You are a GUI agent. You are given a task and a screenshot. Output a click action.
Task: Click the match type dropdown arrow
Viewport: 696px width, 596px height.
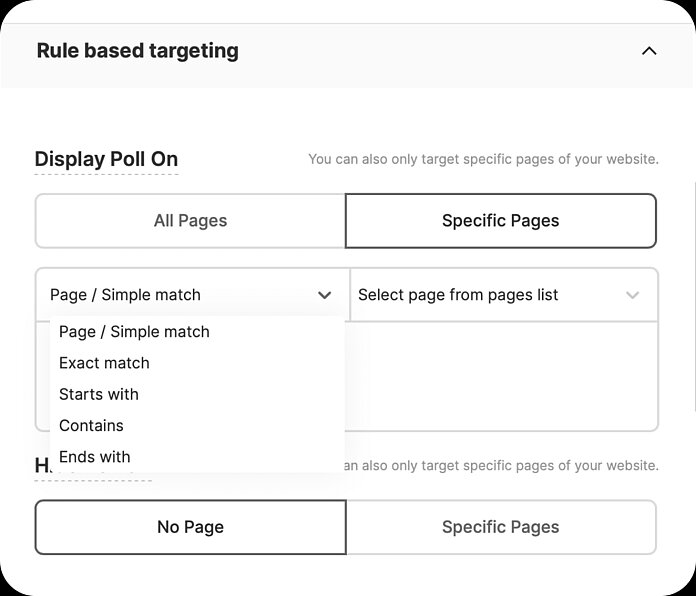tap(324, 295)
